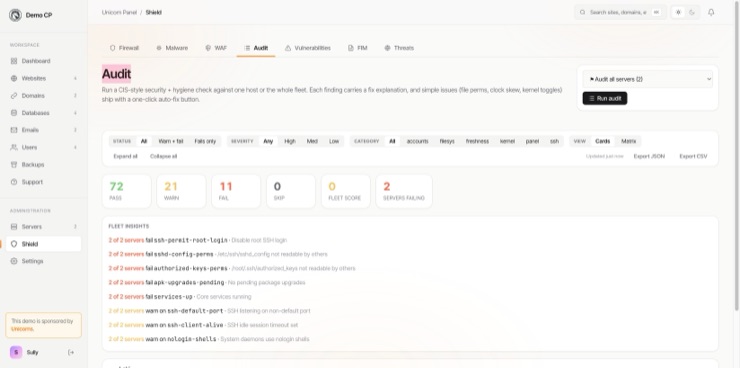Filter category by kernel
Screen dimensions: 740x368
click(507, 141)
